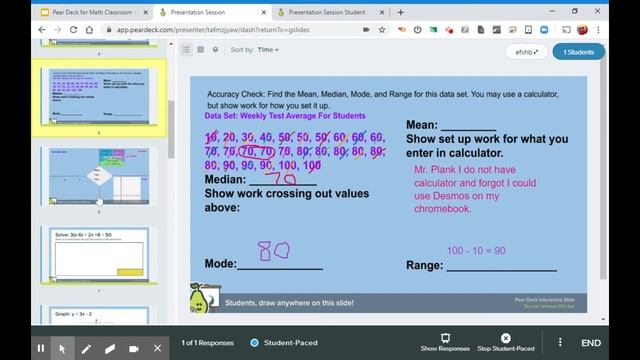
Task: Switch to Presentation Session Student tab
Action: coord(327,12)
